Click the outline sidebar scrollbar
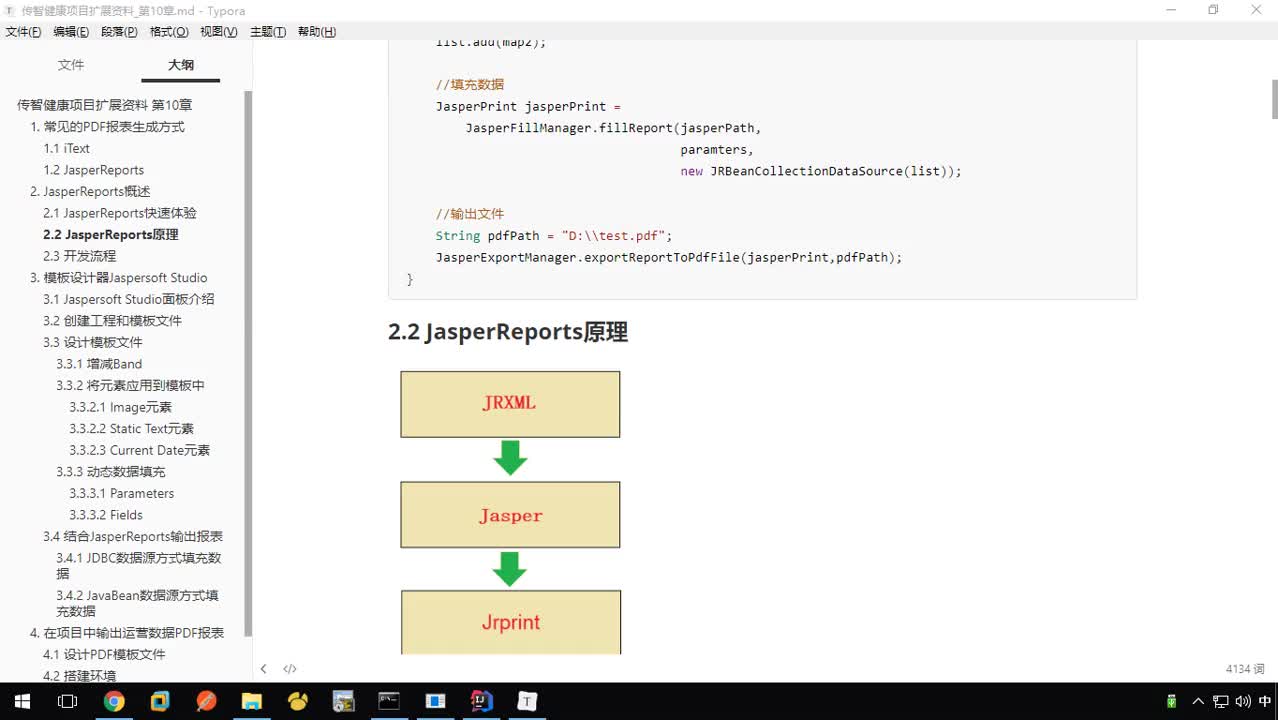 248,363
